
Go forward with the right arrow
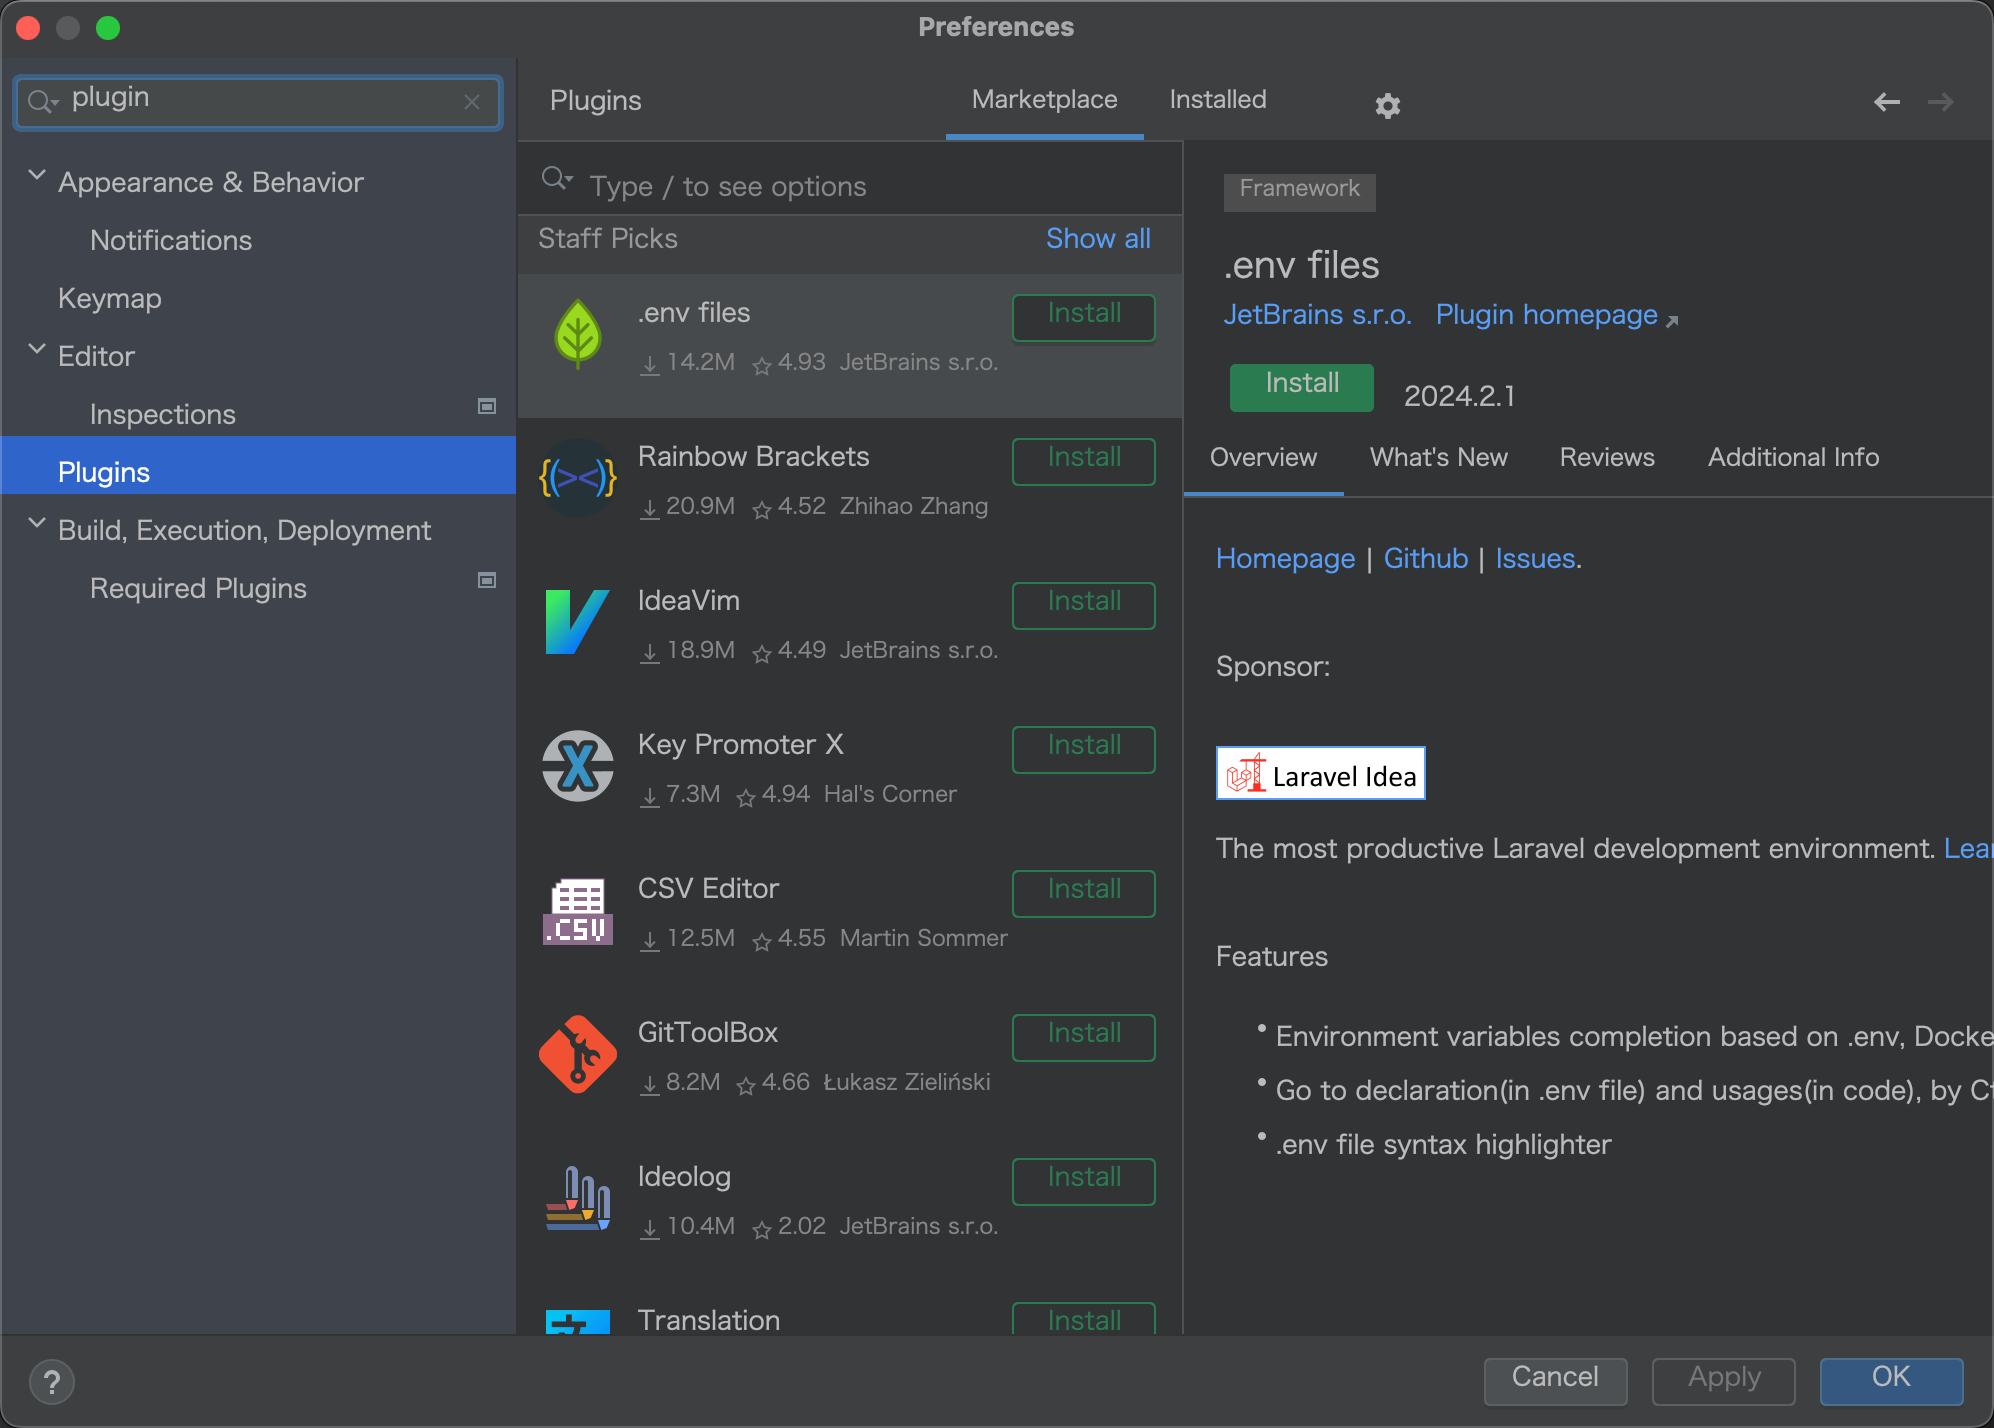1940,101
